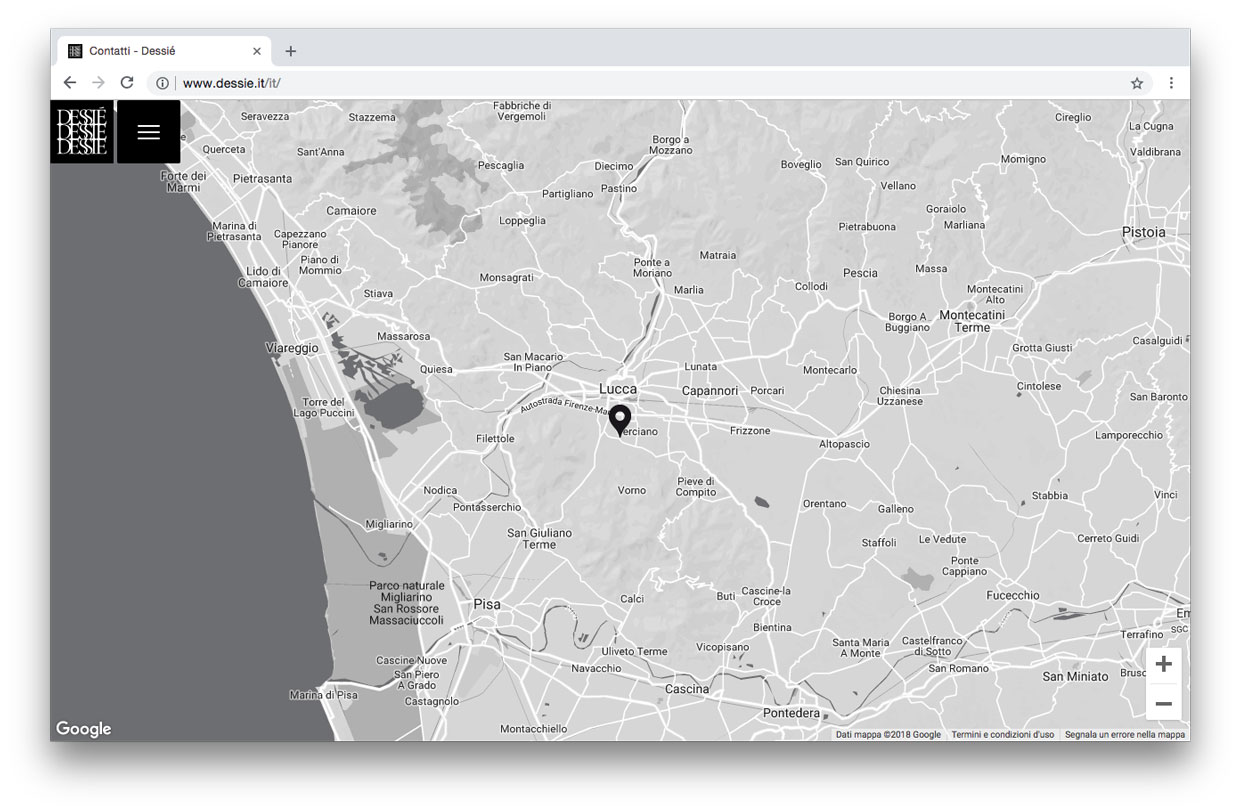
Task: Click the Parco naturale Migliarino label
Action: (406, 603)
